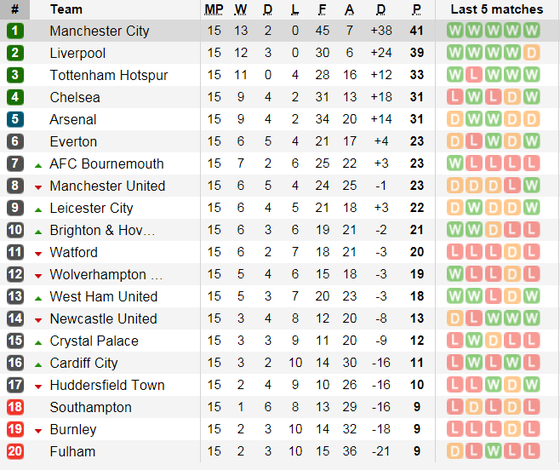Click Fulham's green win result badge
The height and width of the screenshot is (470, 560).
point(493,451)
